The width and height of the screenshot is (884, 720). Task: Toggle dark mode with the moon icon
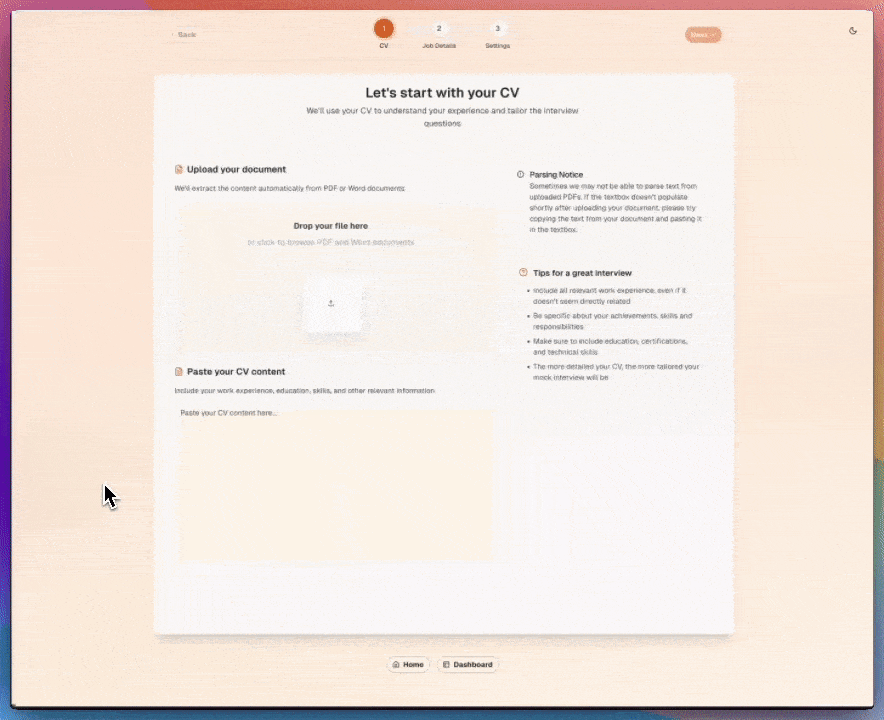point(852,30)
